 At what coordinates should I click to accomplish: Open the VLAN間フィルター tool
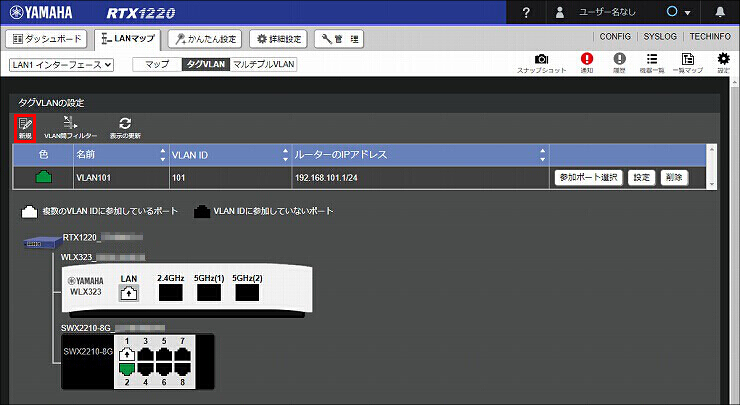[x=70, y=128]
